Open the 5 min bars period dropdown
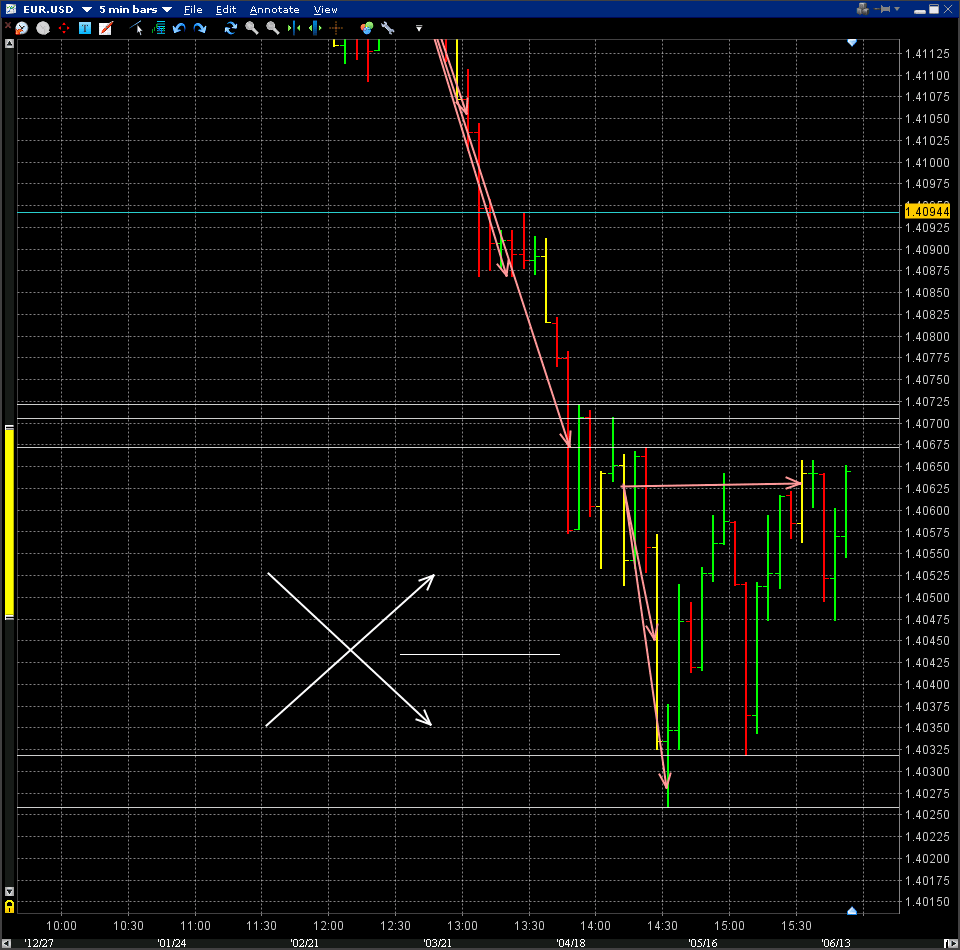The image size is (960, 950). (x=167, y=10)
